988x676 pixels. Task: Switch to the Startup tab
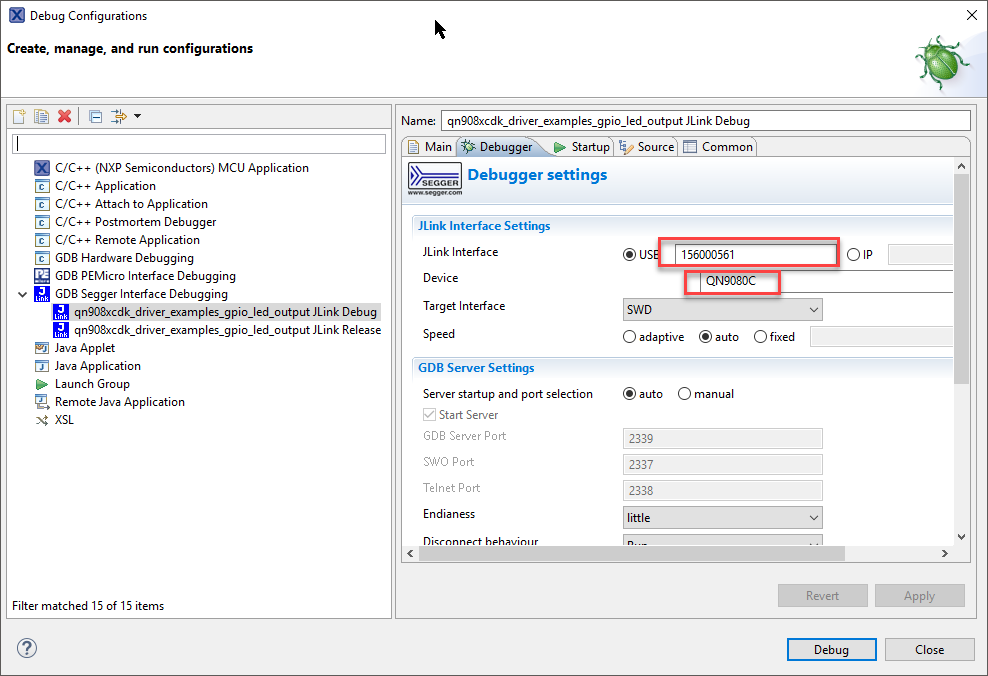coord(581,147)
